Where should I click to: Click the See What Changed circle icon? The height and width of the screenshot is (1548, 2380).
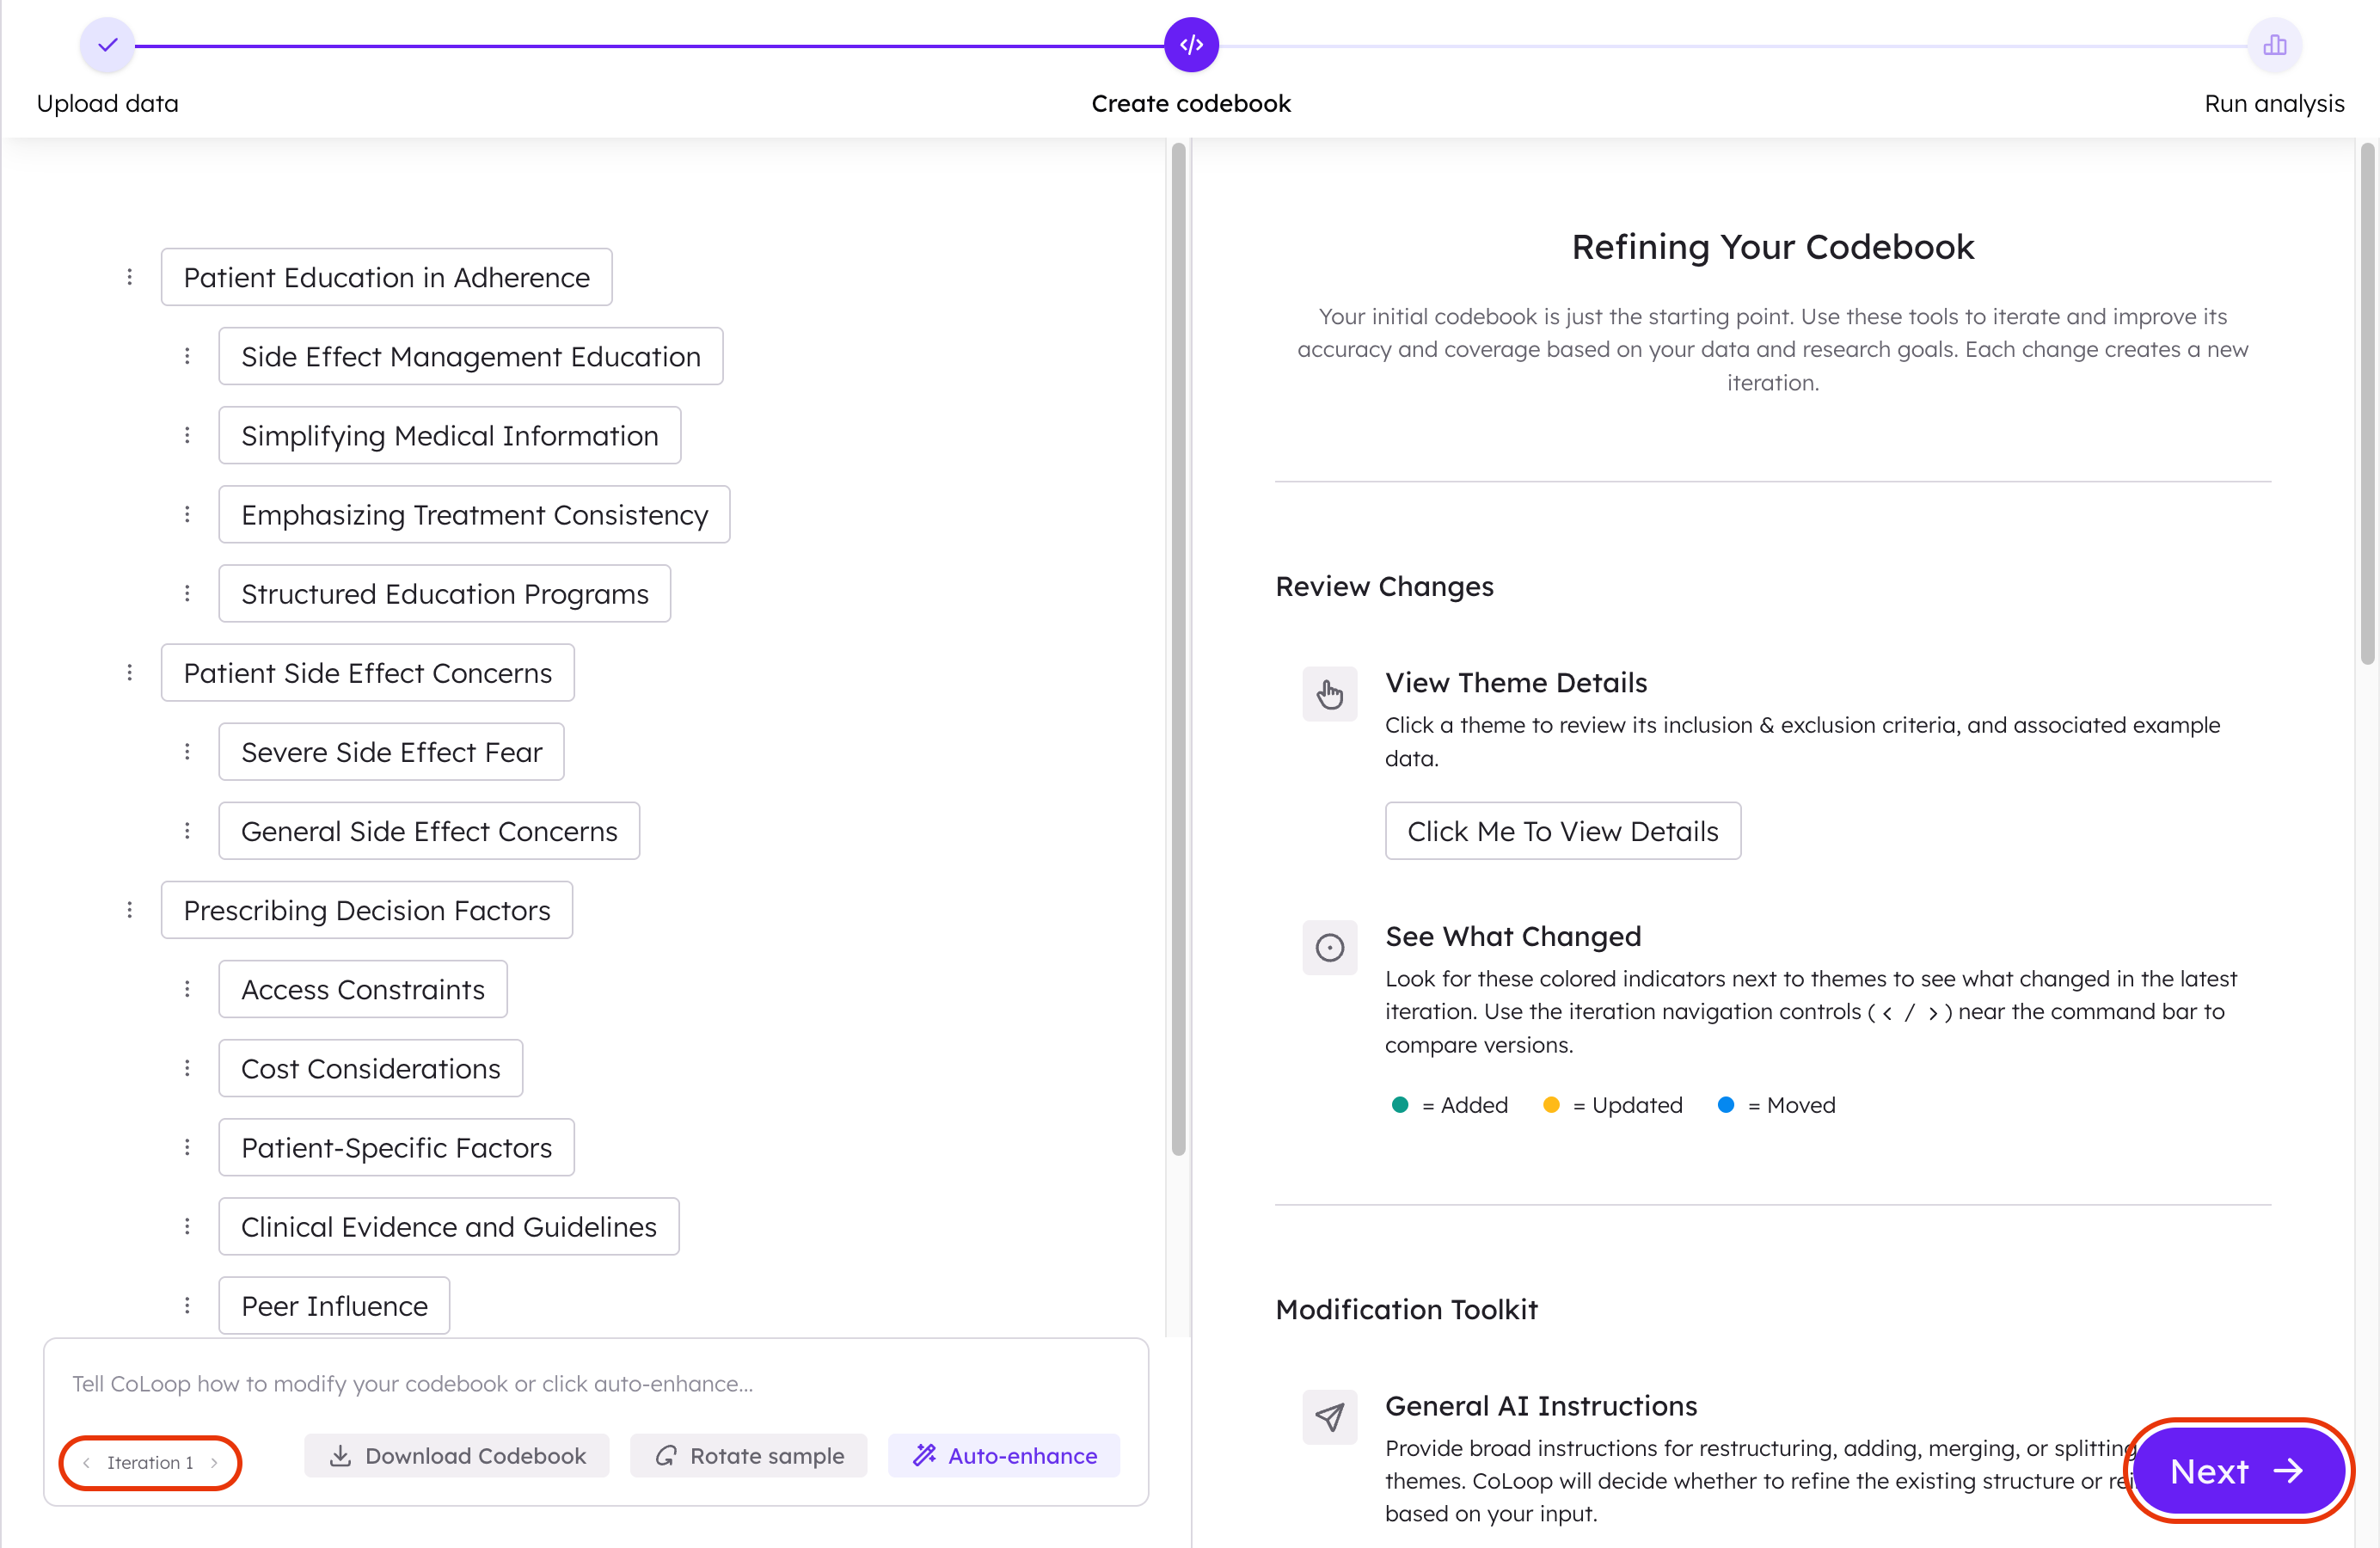1329,947
